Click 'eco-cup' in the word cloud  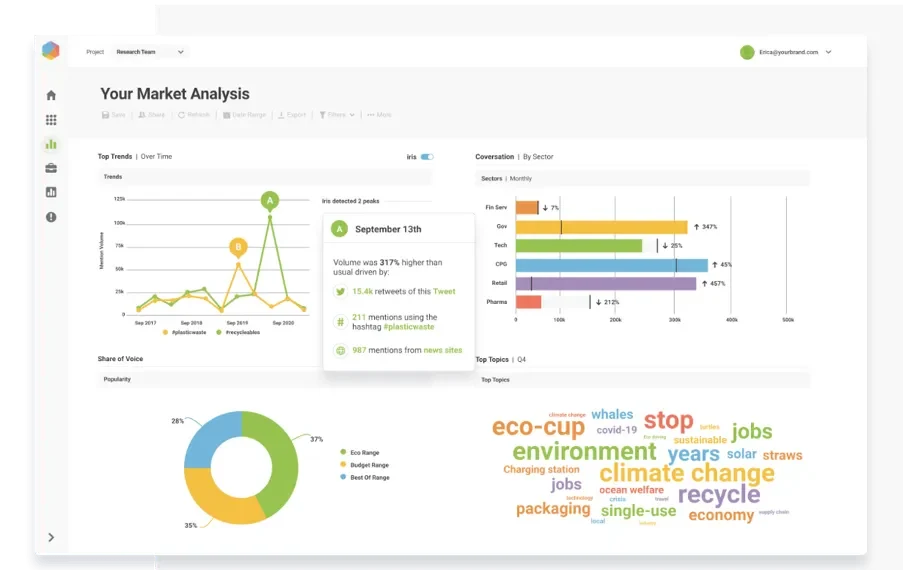(538, 427)
